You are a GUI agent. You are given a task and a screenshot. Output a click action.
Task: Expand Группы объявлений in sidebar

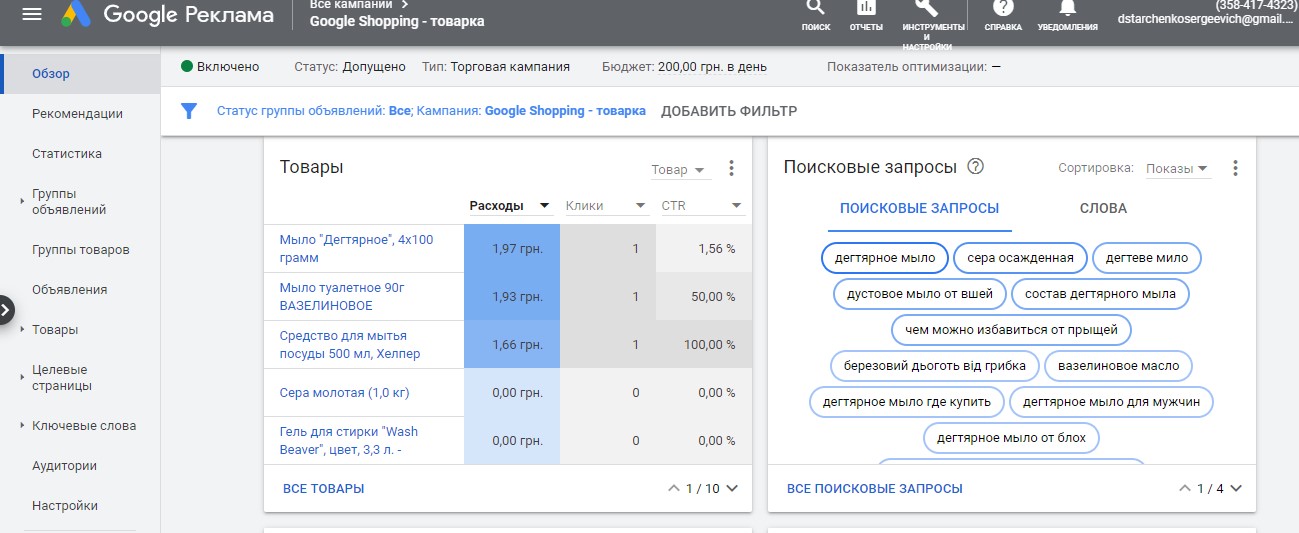[22, 202]
